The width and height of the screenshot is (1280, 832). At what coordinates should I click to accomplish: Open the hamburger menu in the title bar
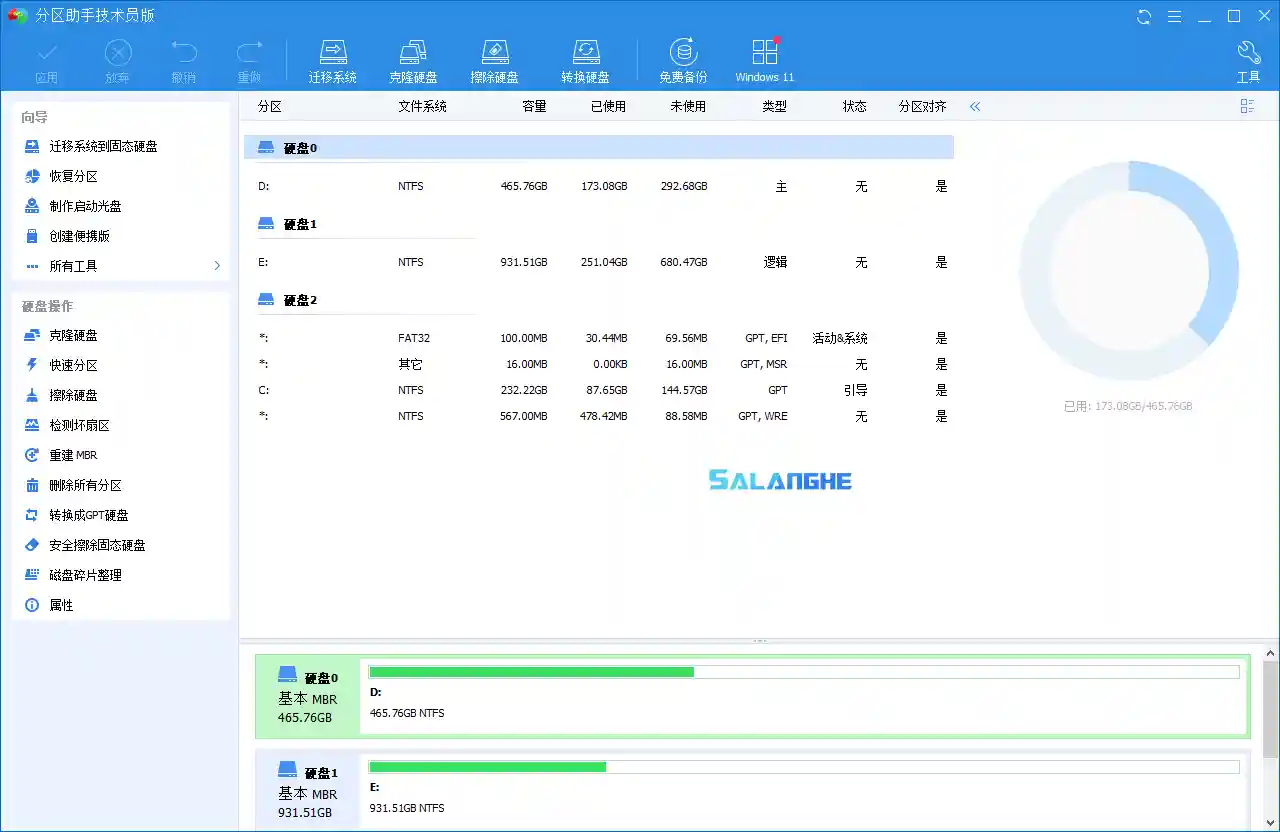coord(1174,16)
